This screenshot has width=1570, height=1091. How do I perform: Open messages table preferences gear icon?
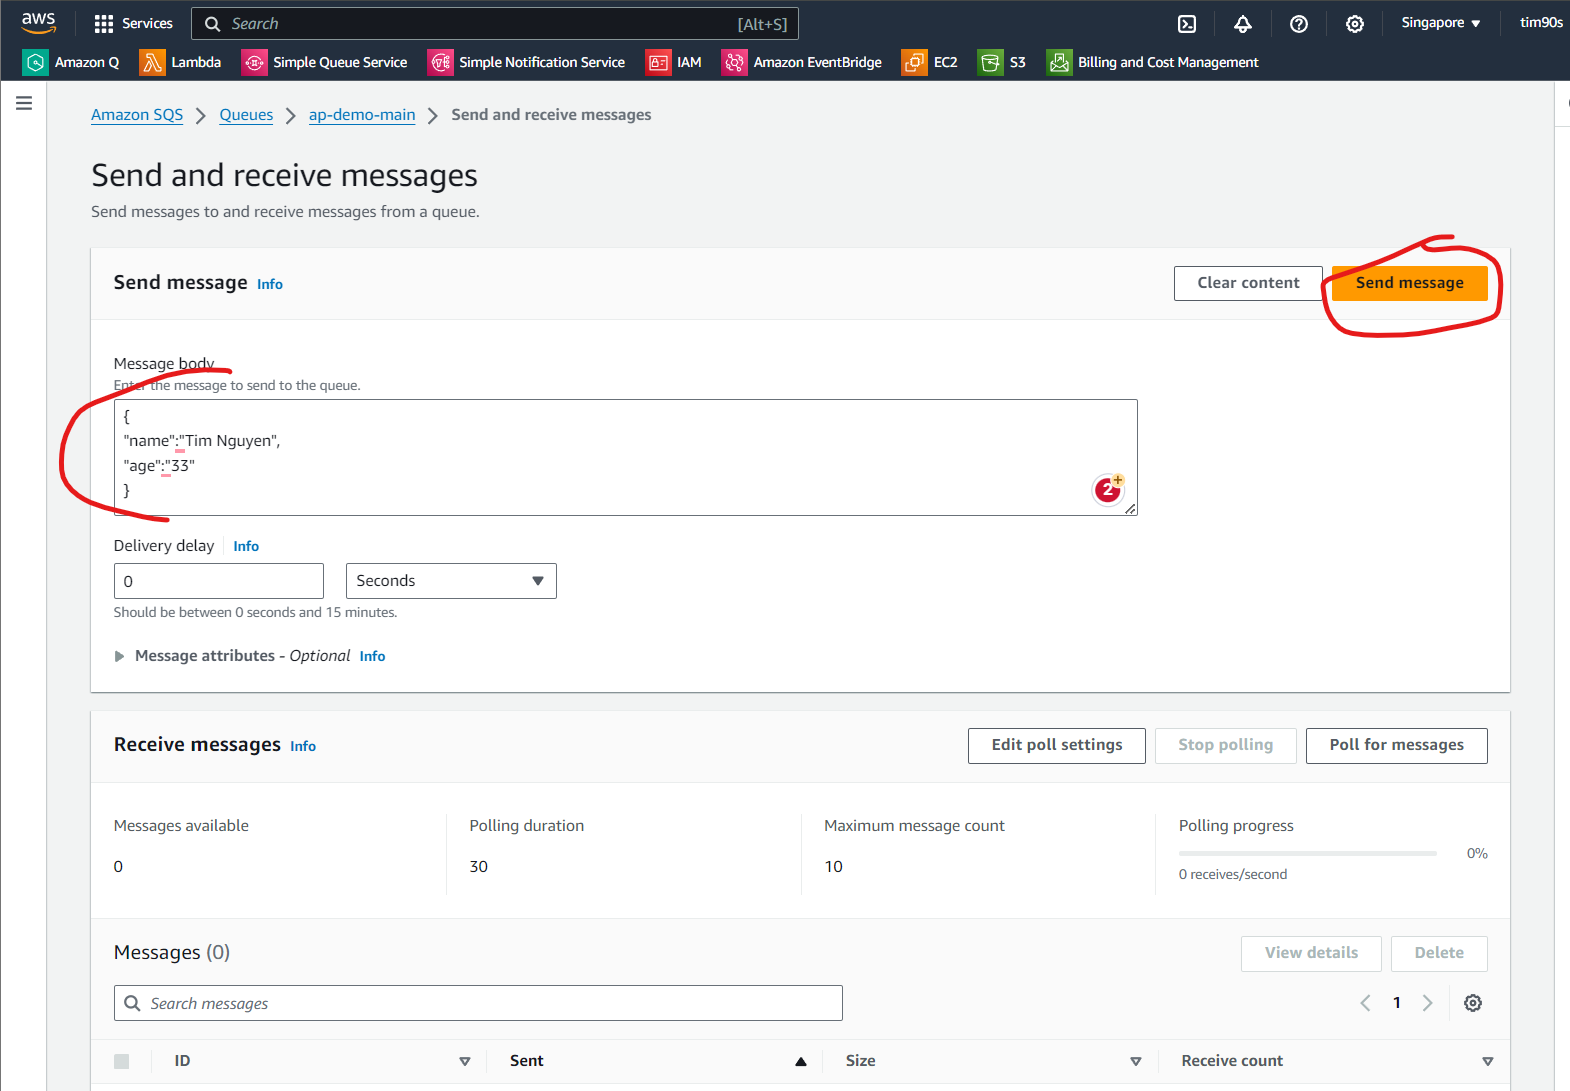[1473, 1003]
